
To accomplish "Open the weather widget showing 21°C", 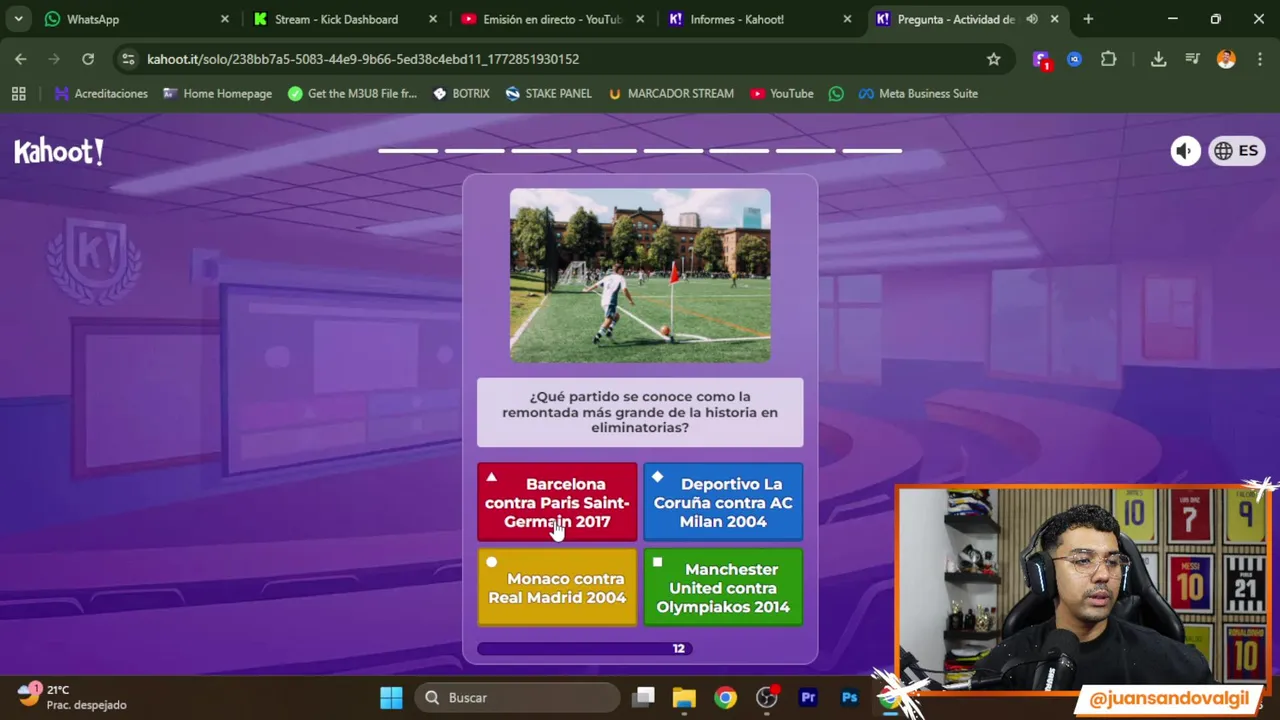I will (x=72, y=697).
